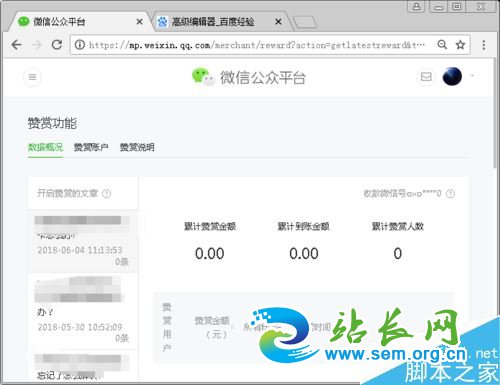Open the 赞赏说明 tab
The height and width of the screenshot is (385, 500).
coord(137,147)
